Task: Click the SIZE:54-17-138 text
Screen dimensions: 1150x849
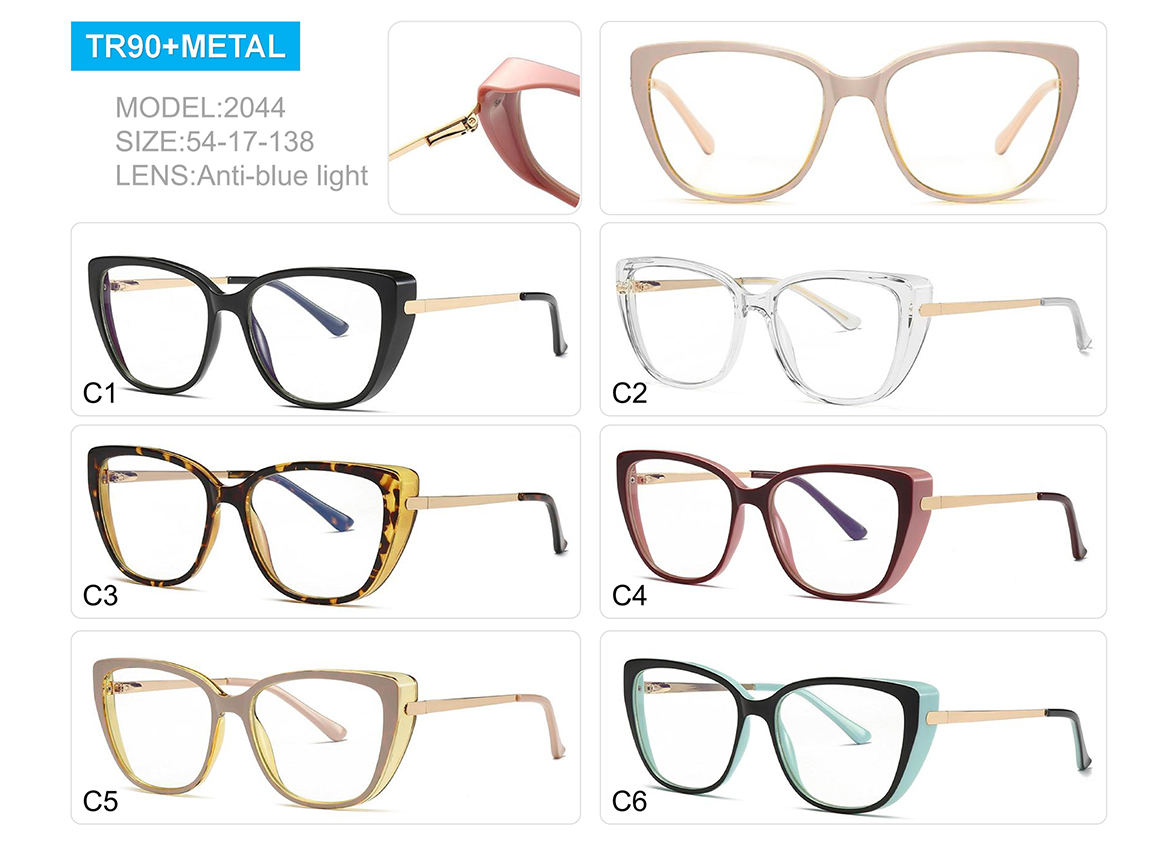Action: 215,142
